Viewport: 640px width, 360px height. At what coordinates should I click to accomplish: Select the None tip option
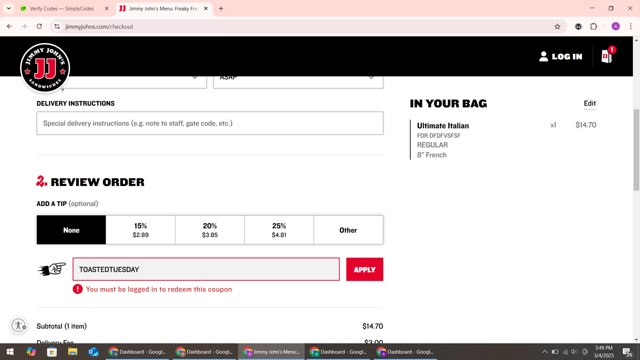point(71,230)
